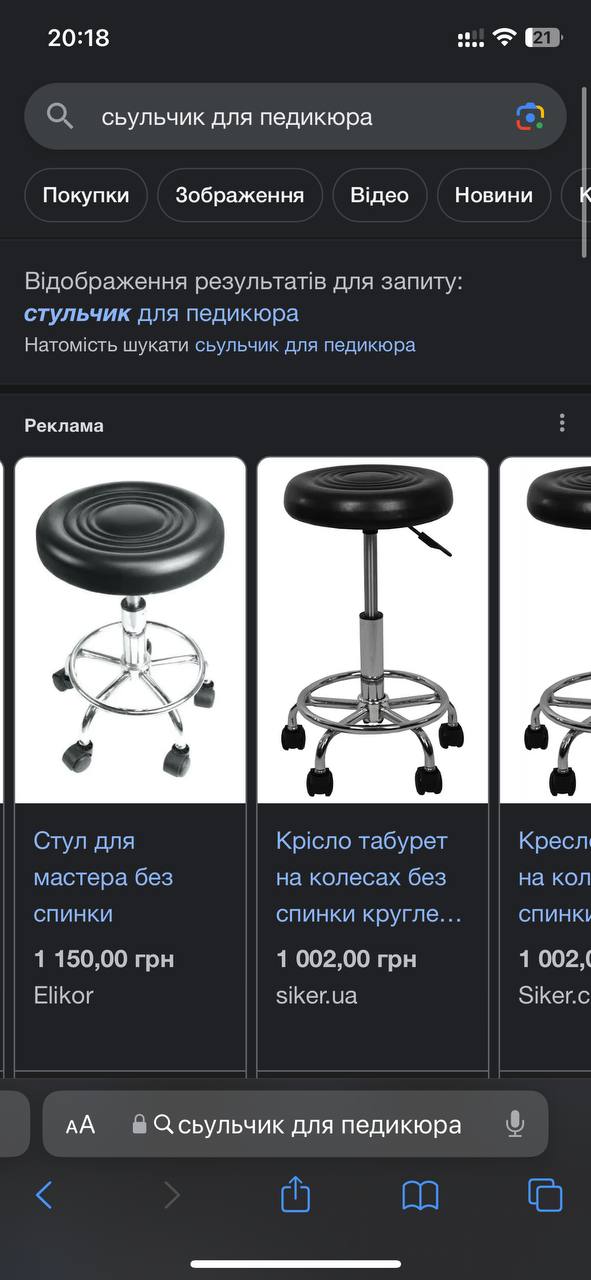Go back with Safari back arrow

[44, 1195]
